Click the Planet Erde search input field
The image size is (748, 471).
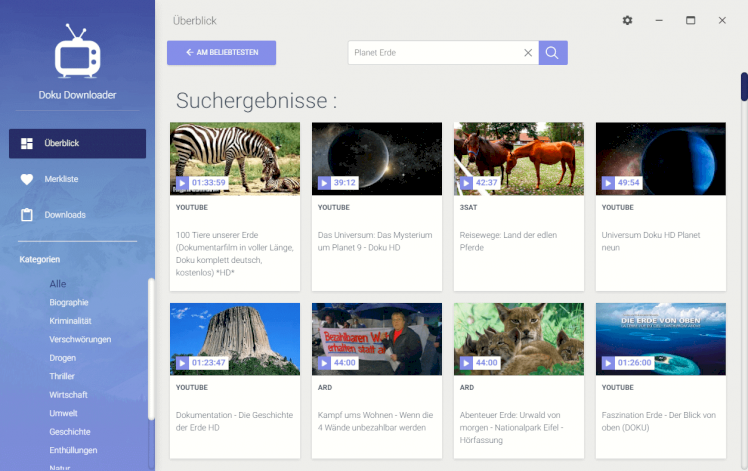click(x=435, y=53)
